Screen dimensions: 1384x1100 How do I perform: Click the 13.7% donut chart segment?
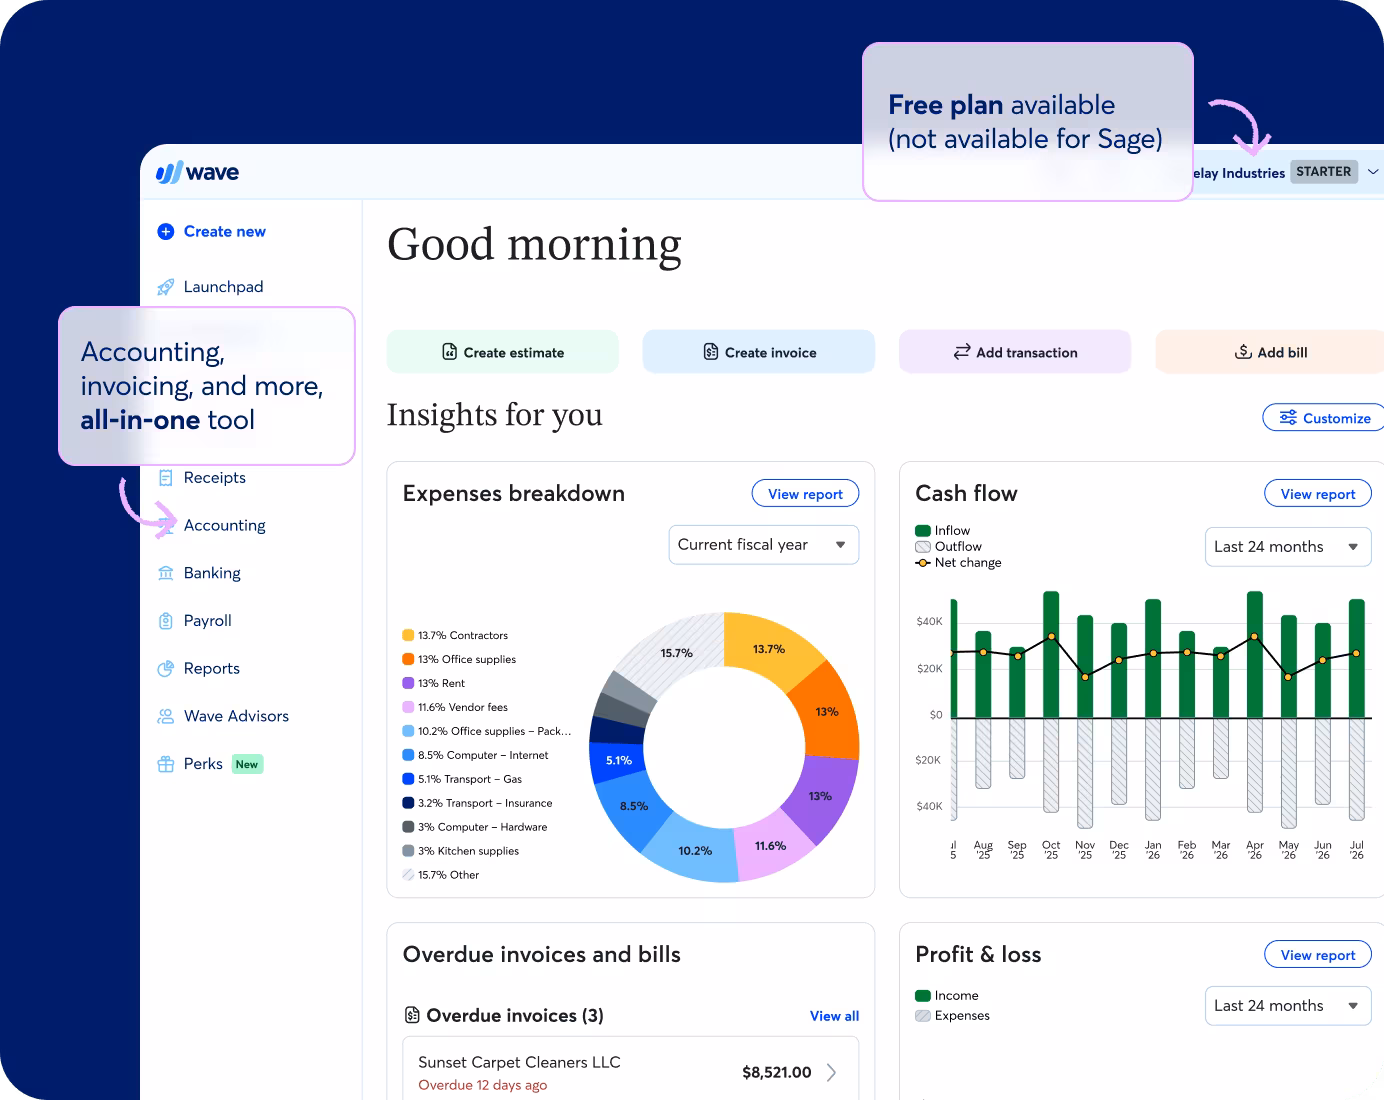768,648
